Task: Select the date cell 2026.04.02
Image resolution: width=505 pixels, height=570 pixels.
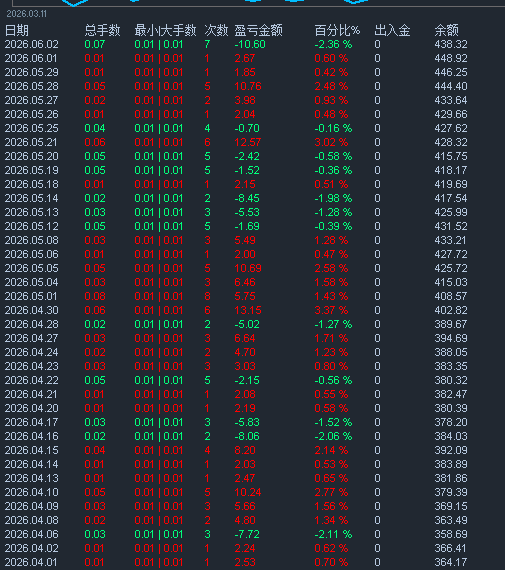Action: (x=32, y=548)
